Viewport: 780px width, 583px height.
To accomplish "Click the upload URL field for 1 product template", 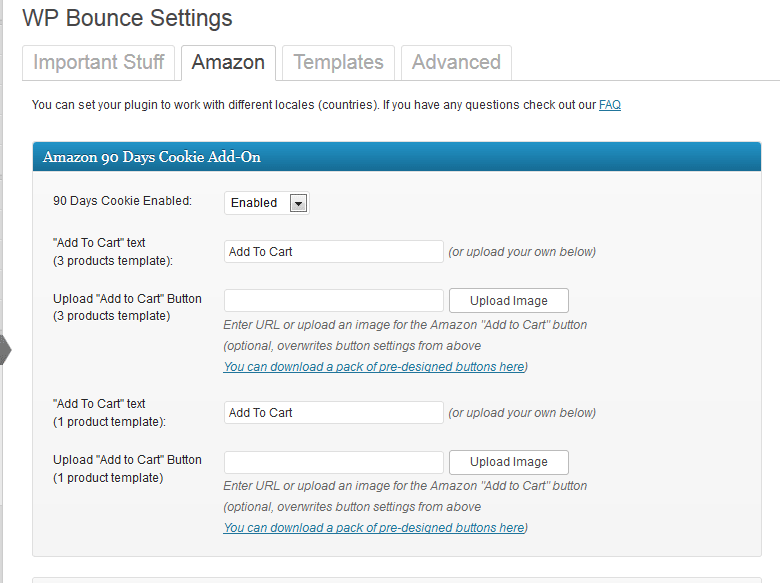I will tap(333, 462).
